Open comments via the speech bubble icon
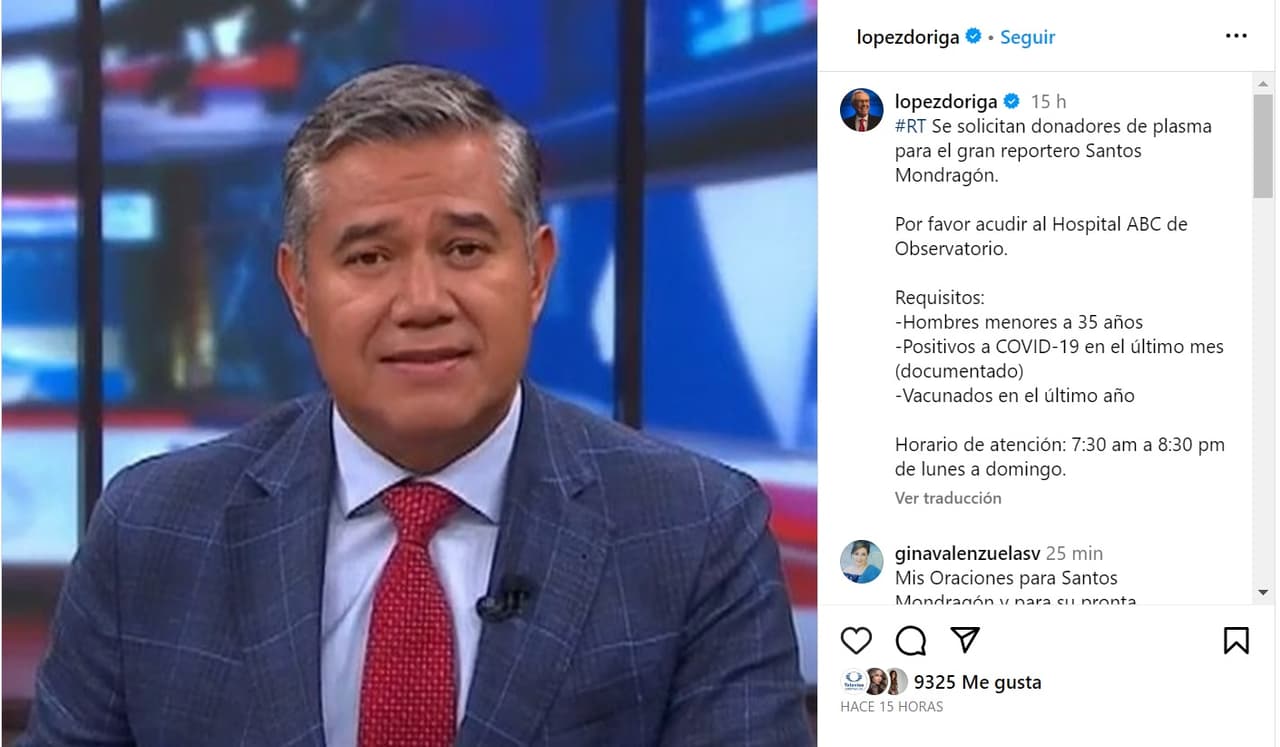Screen dimensions: 1280x747 [910, 640]
